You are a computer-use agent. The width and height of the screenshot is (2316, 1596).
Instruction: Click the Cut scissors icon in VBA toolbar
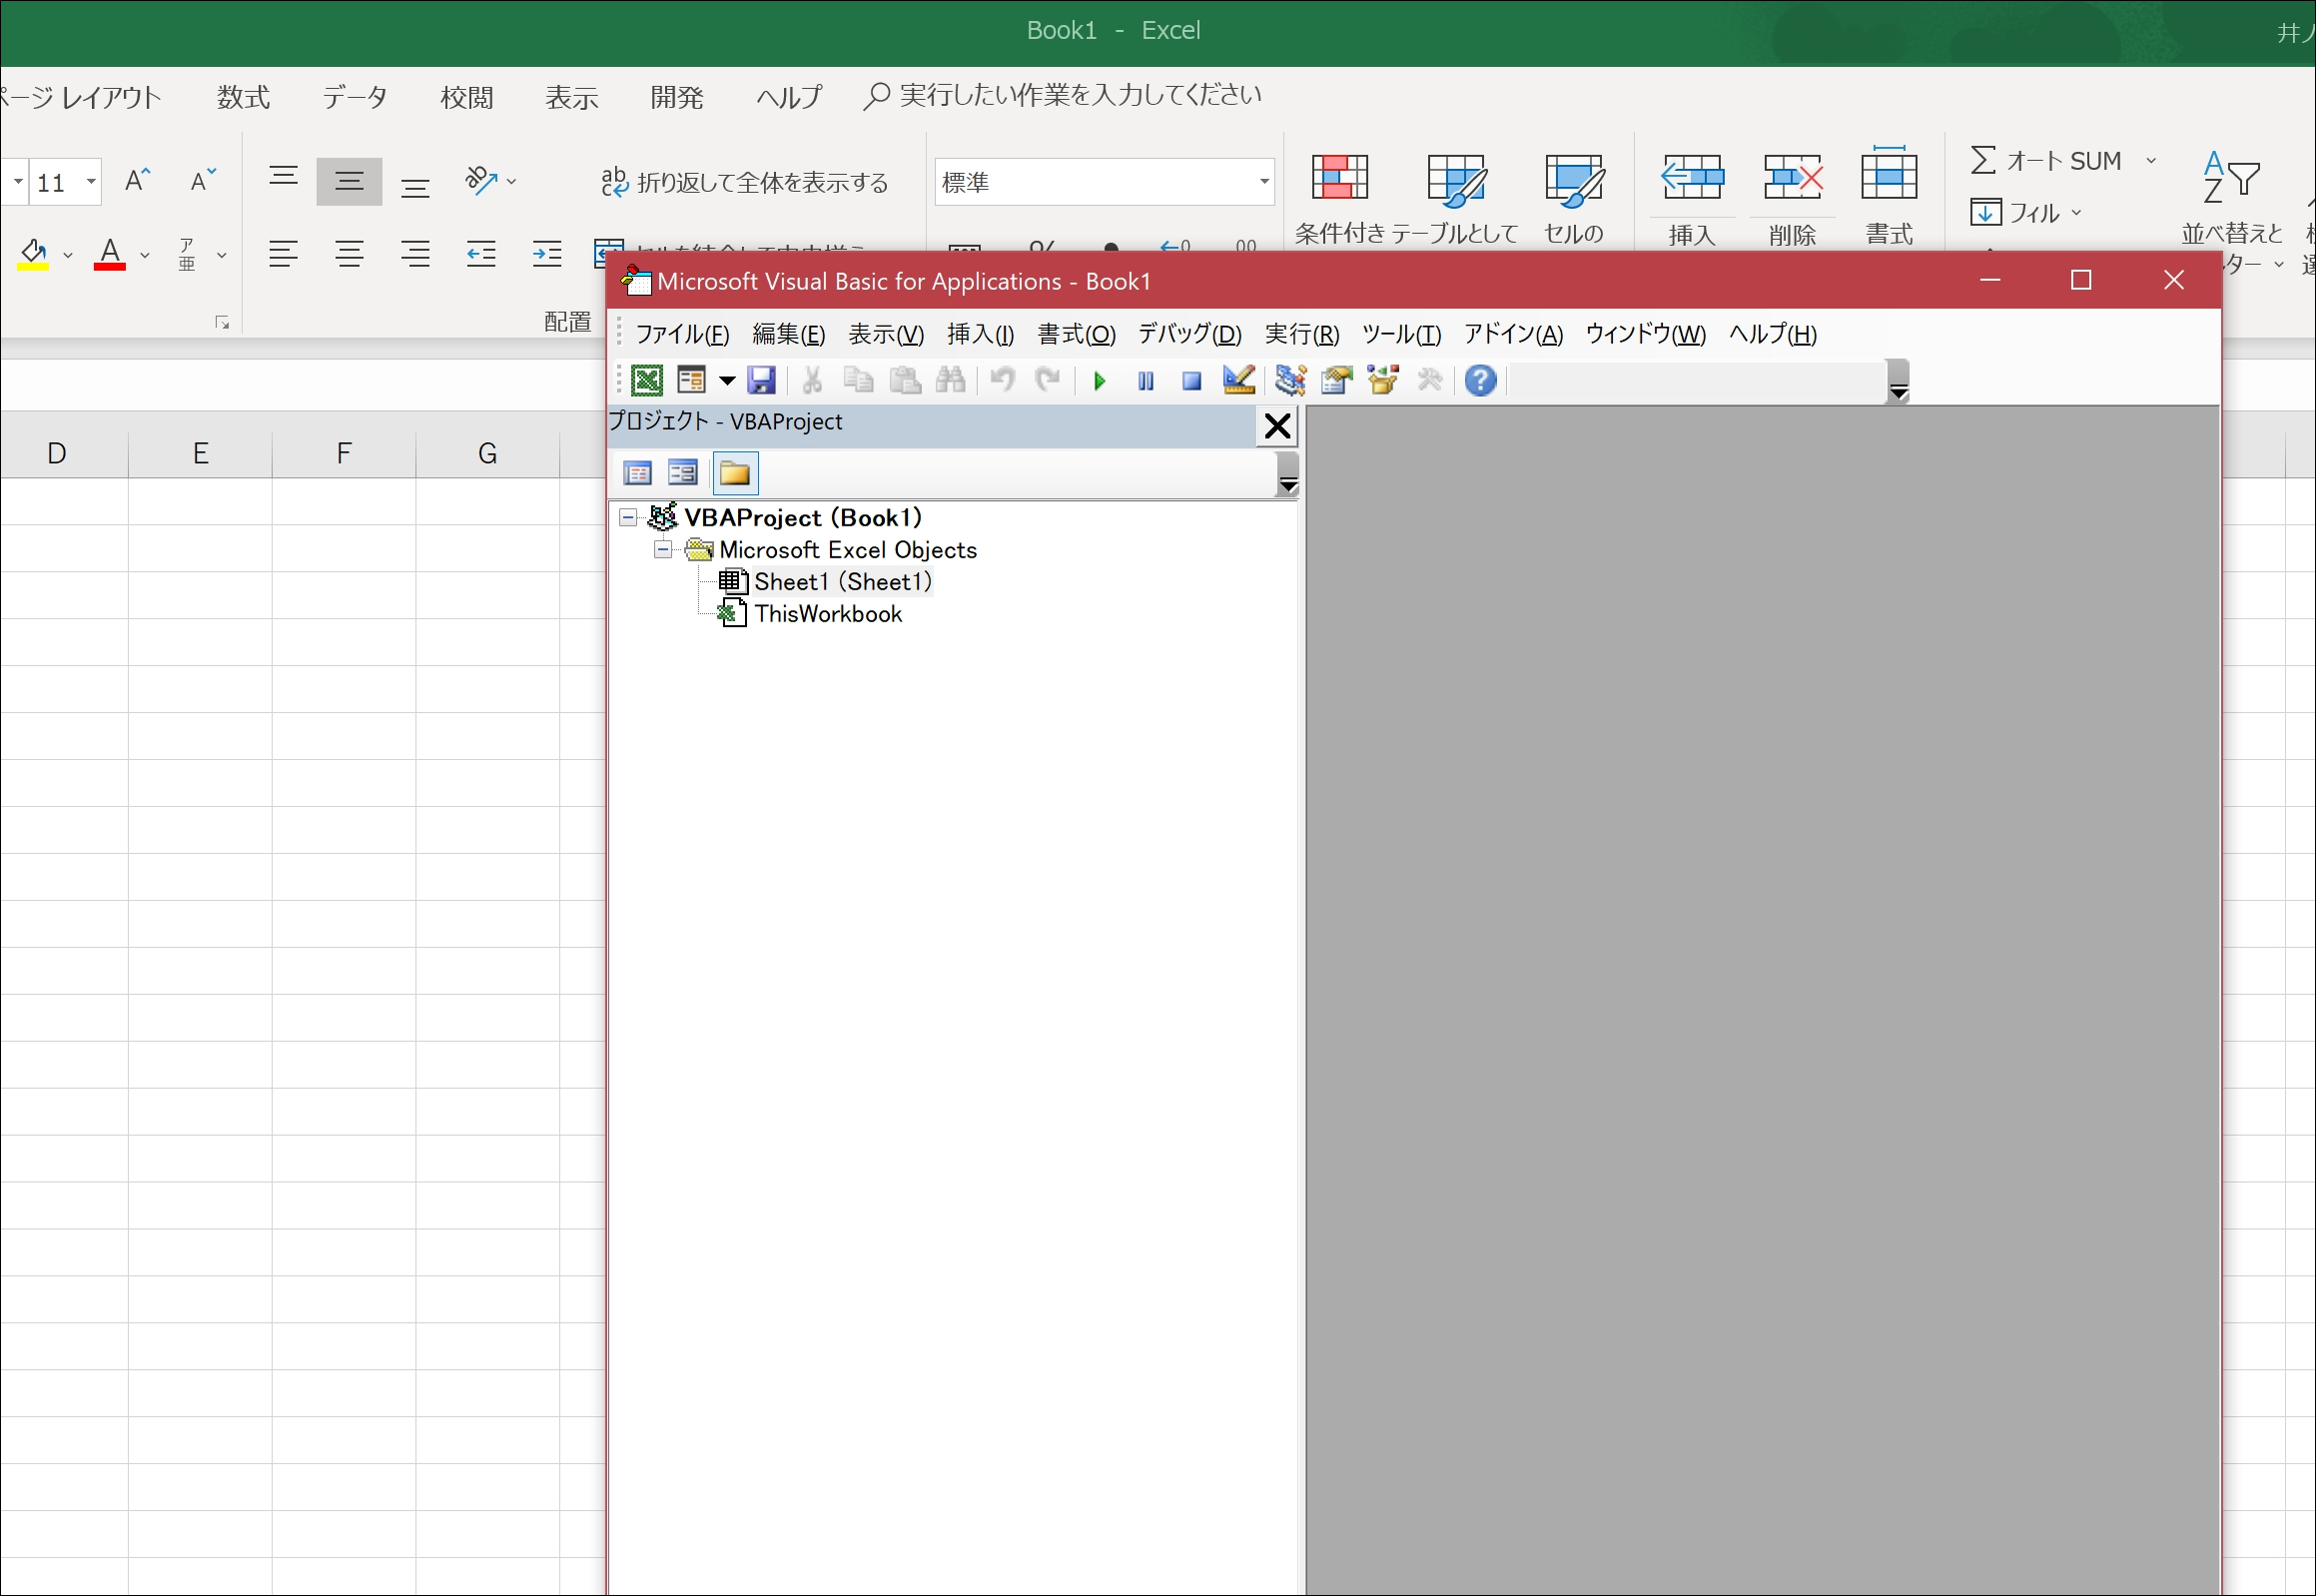coord(812,380)
